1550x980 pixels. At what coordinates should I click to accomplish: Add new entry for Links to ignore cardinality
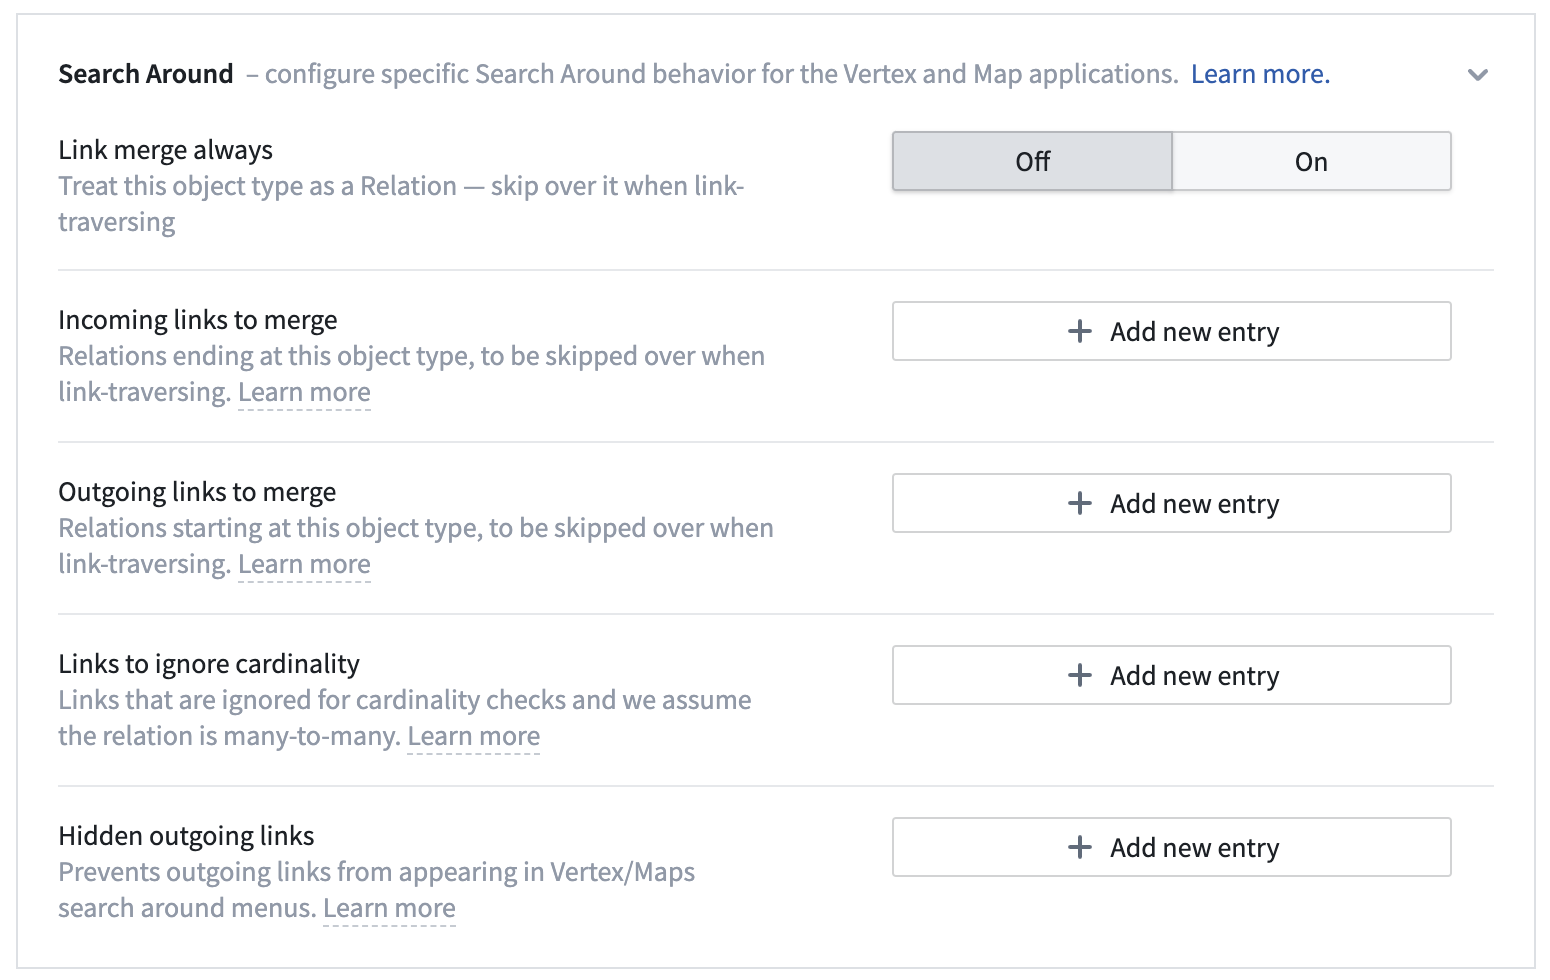coord(1171,675)
